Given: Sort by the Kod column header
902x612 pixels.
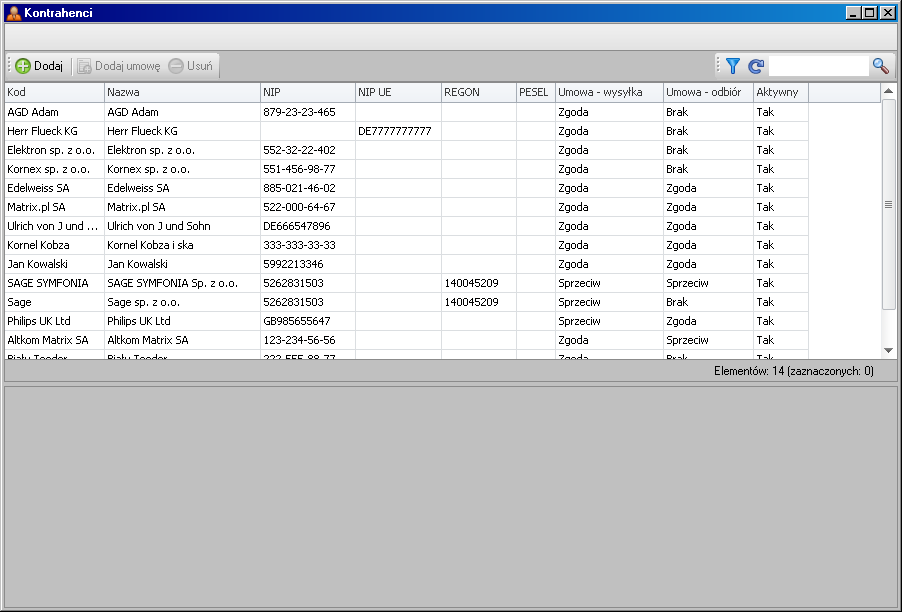Looking at the screenshot, I should point(54,92).
